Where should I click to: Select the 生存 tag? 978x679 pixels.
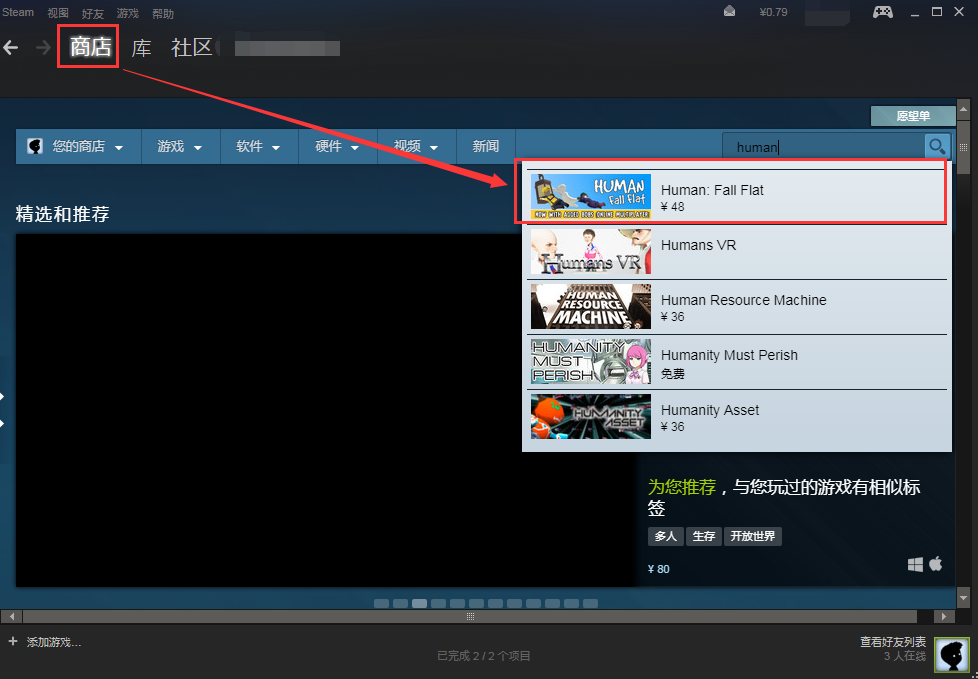click(704, 536)
